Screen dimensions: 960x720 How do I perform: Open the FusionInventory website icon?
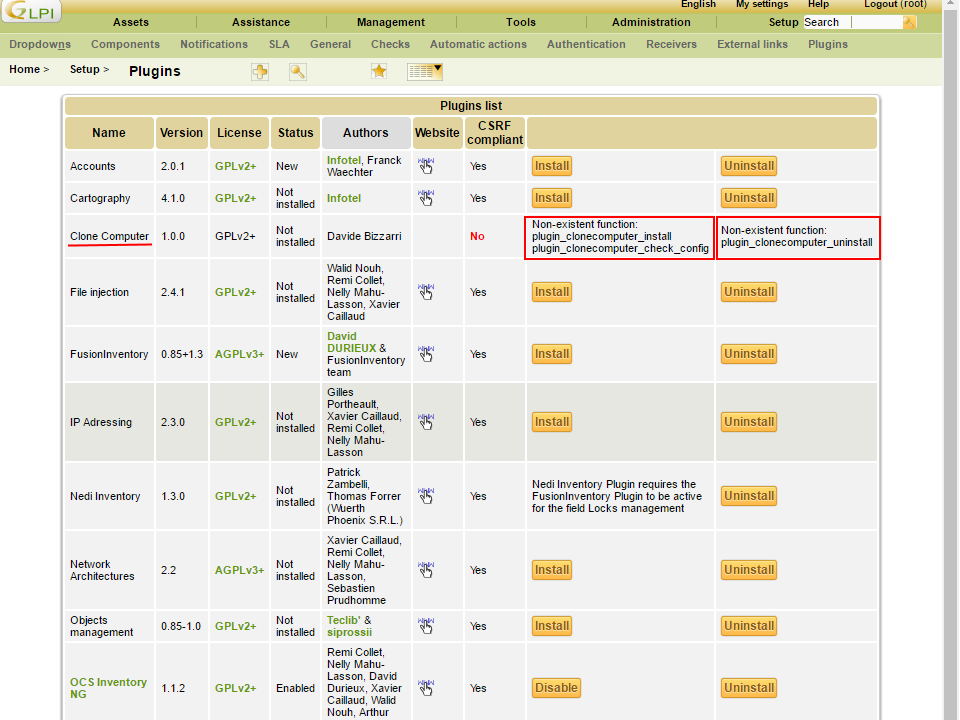pos(426,354)
